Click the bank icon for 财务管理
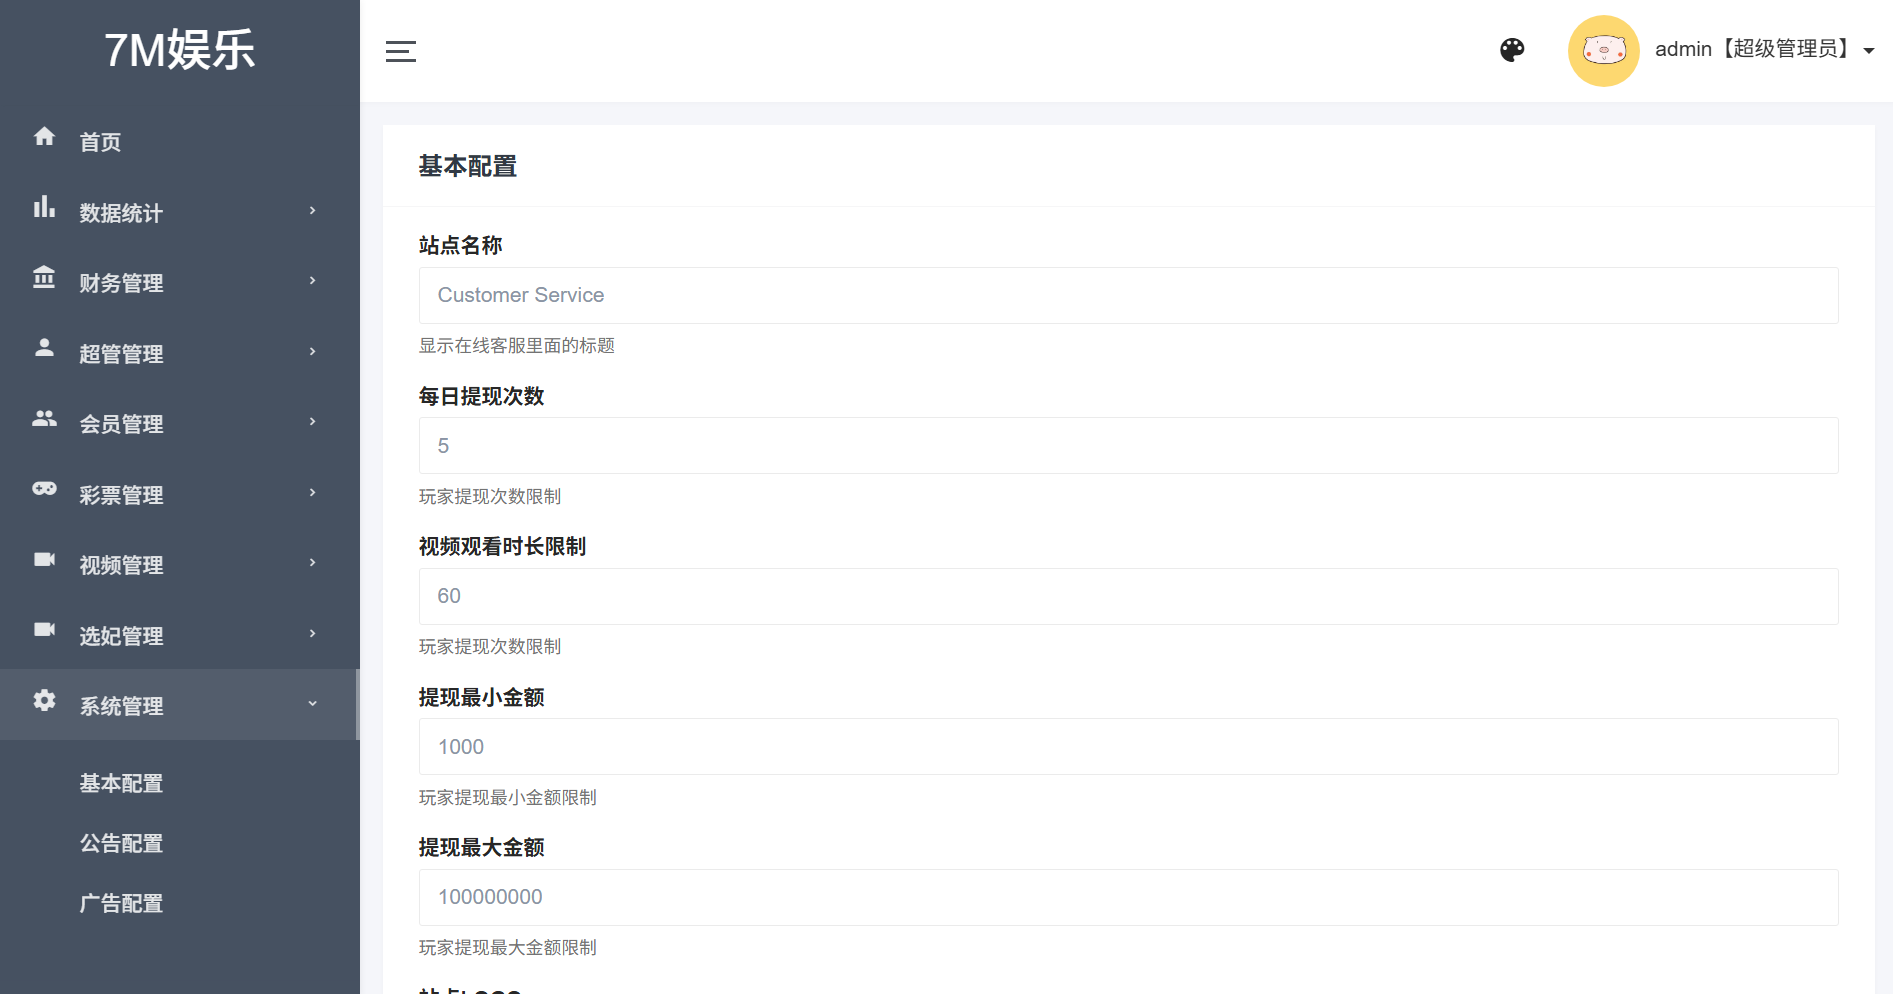This screenshot has width=1893, height=994. 44,277
